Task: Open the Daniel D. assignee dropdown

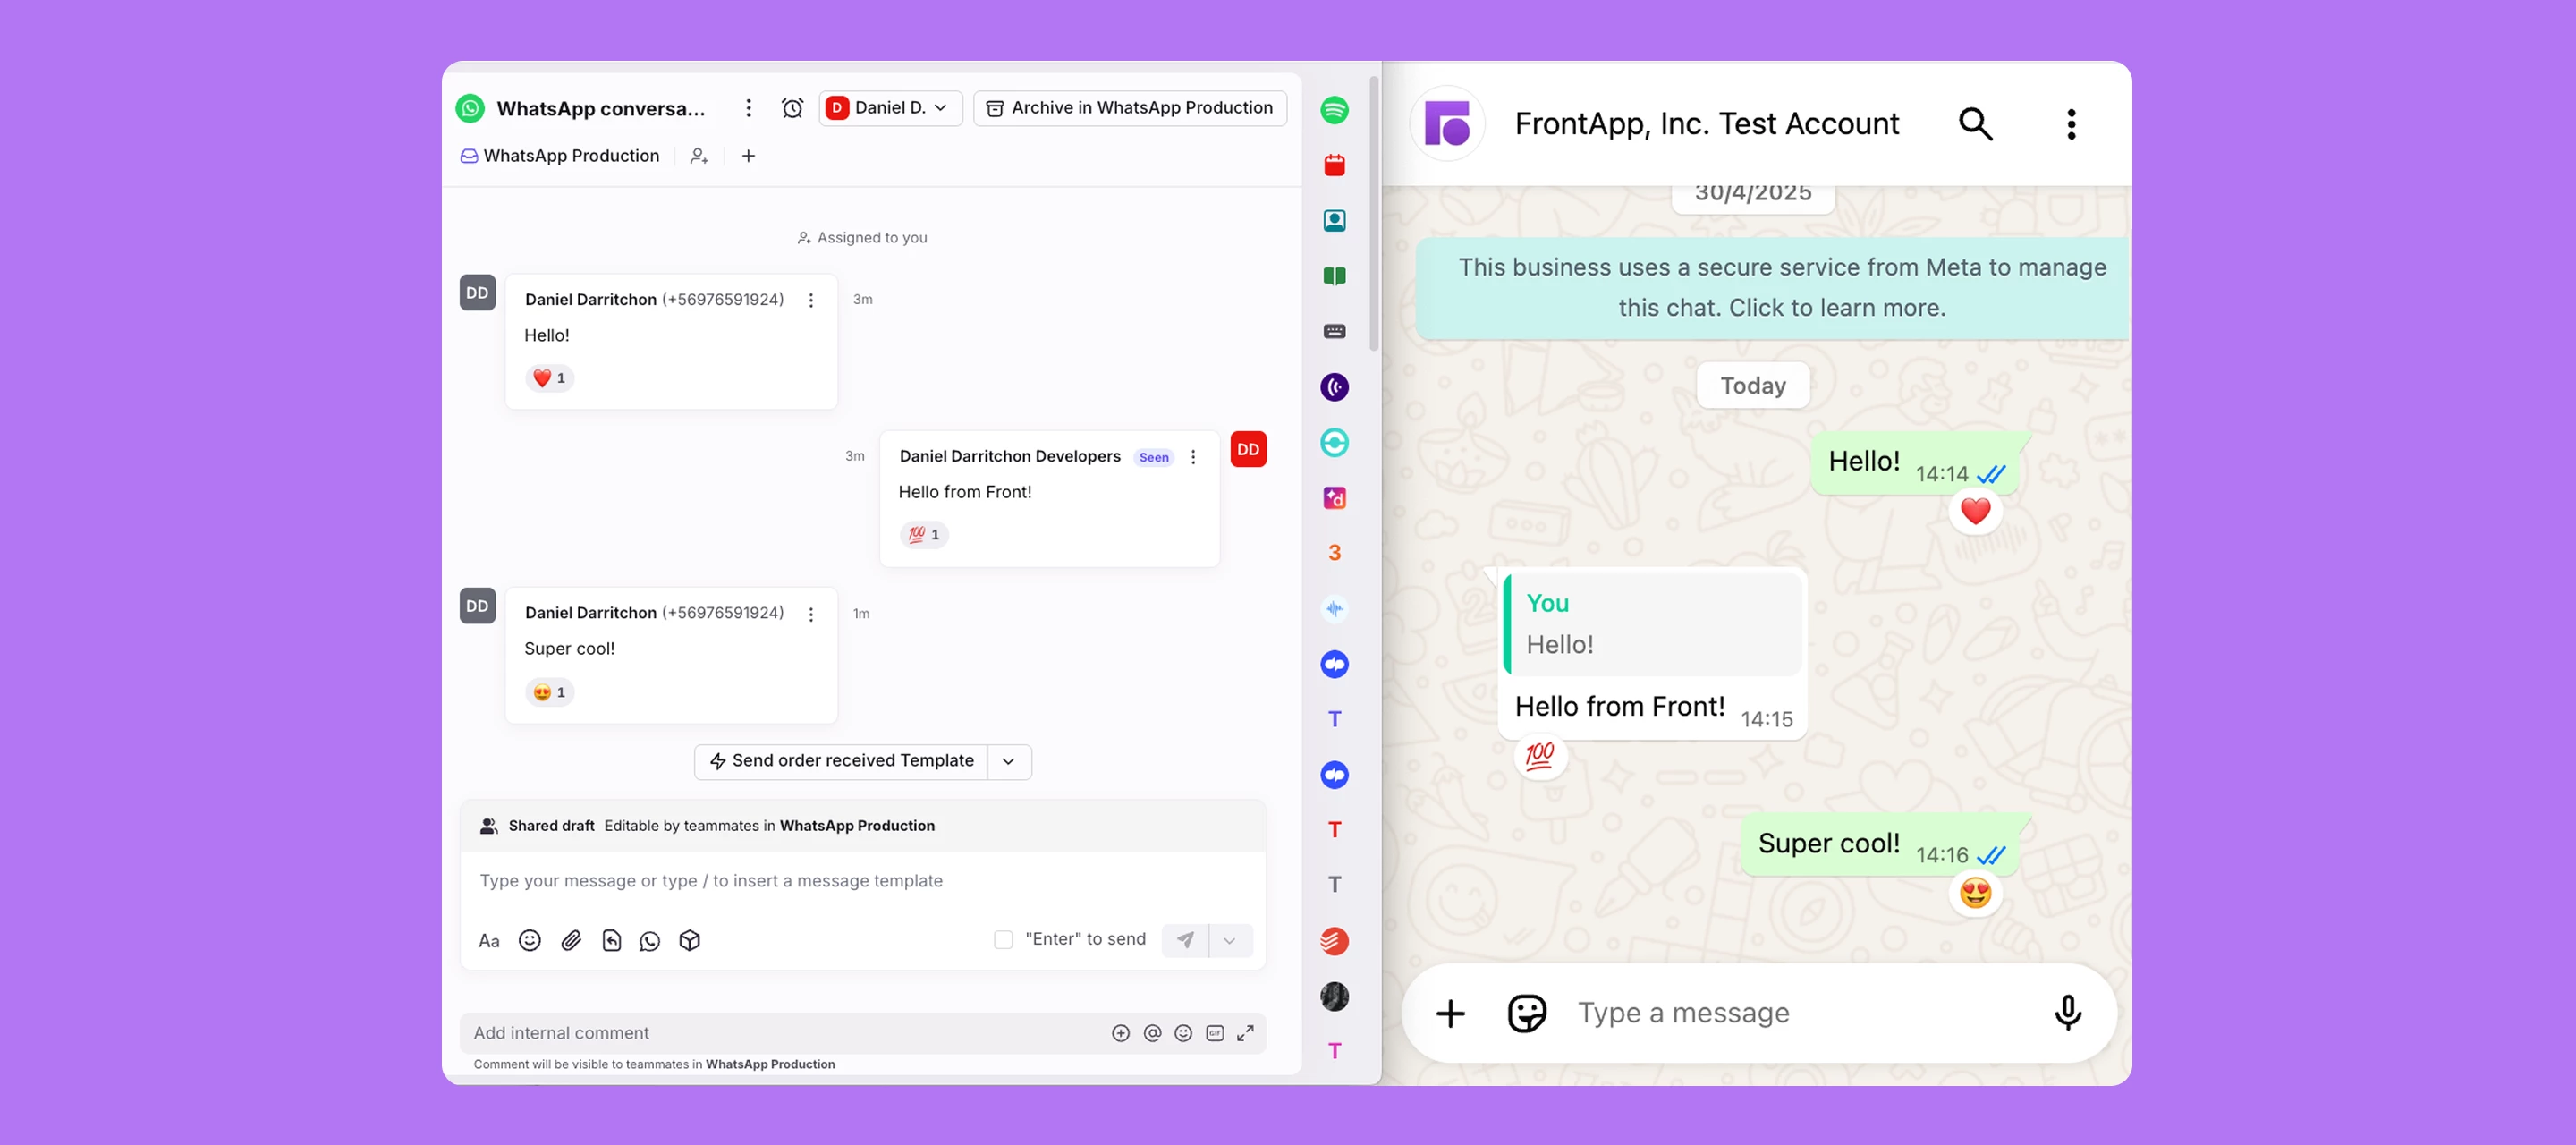Action: 890,108
